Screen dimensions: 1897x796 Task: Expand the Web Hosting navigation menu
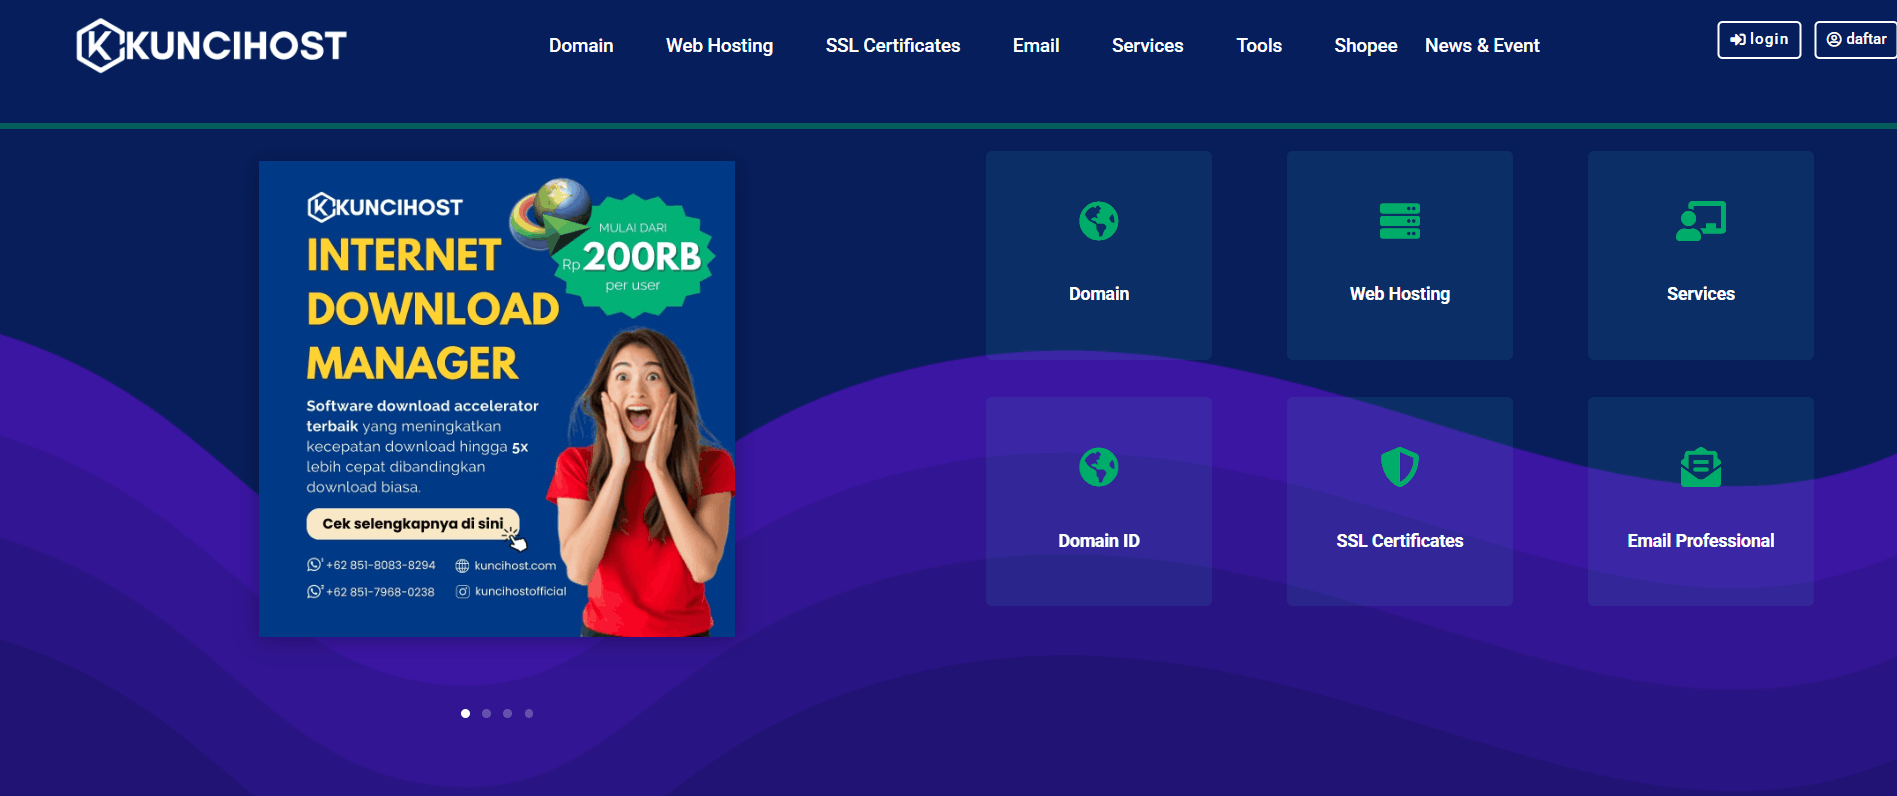click(719, 46)
